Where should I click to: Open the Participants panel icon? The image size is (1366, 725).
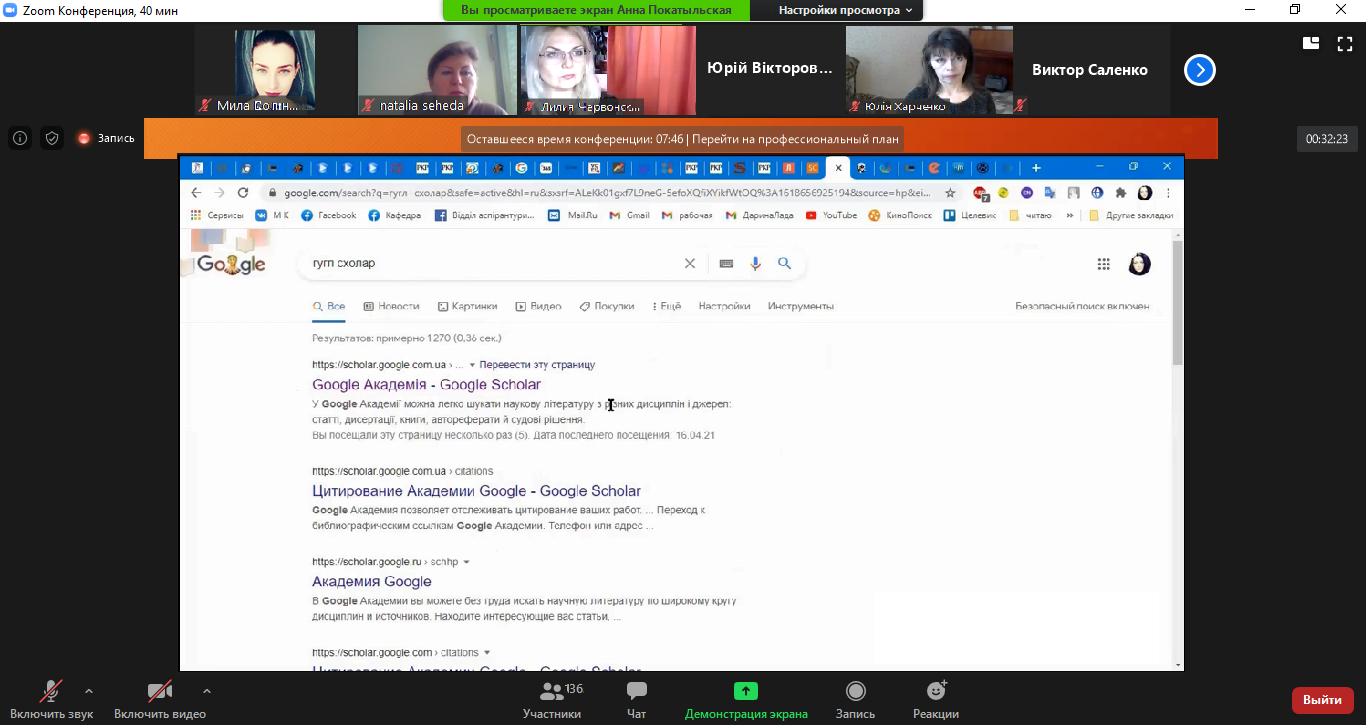(551, 692)
